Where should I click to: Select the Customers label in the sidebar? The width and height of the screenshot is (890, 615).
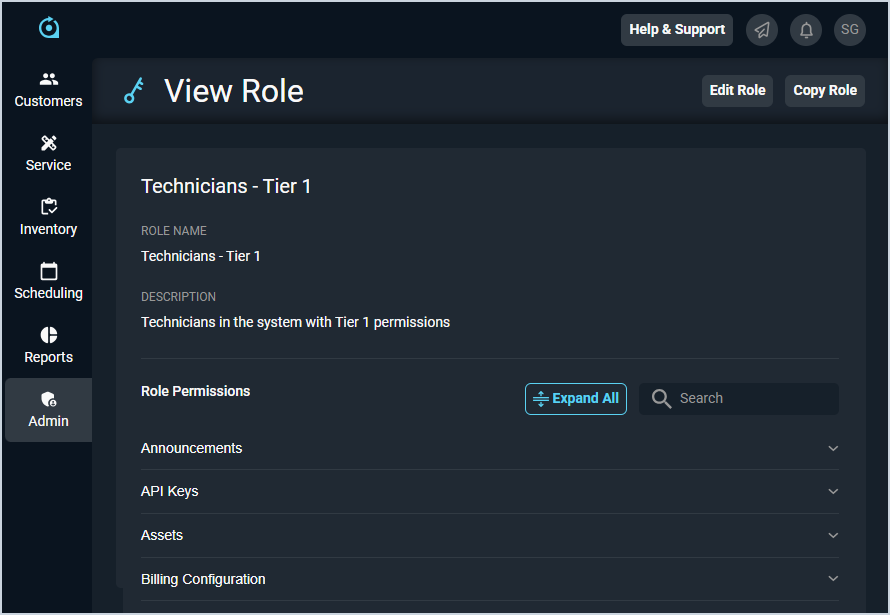48,102
